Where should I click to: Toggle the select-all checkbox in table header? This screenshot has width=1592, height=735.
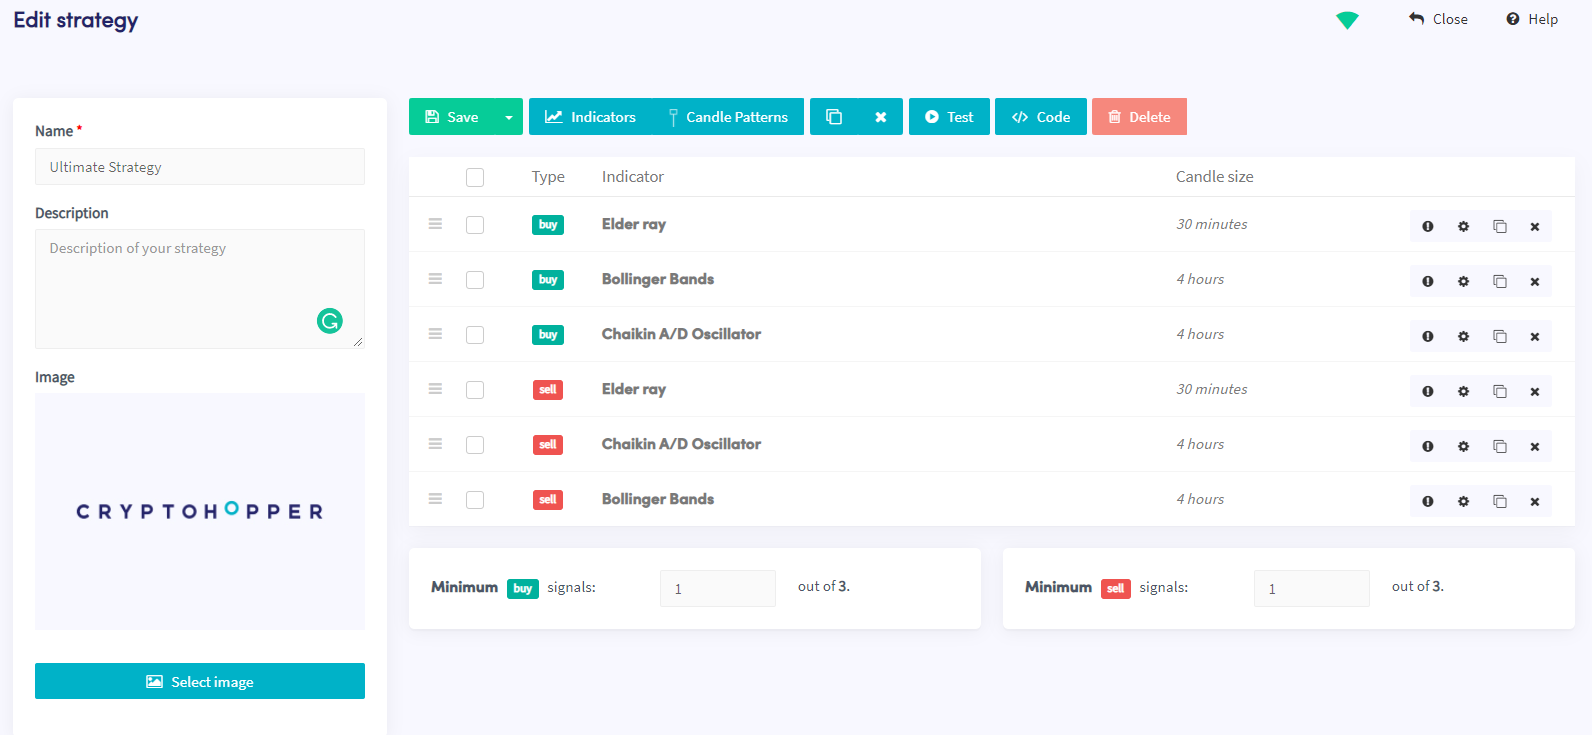475,177
